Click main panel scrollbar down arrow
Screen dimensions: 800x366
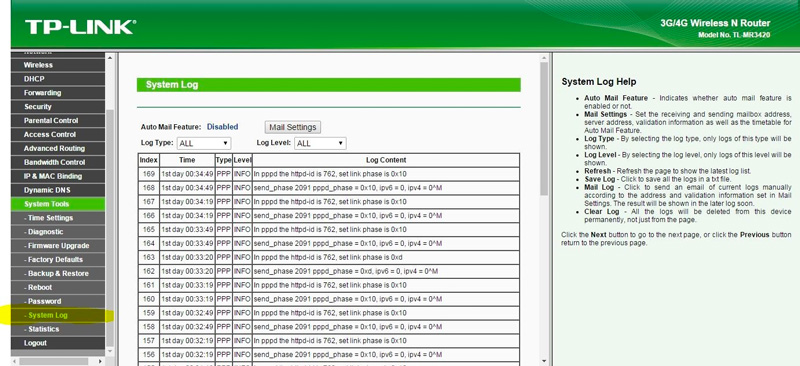click(543, 361)
